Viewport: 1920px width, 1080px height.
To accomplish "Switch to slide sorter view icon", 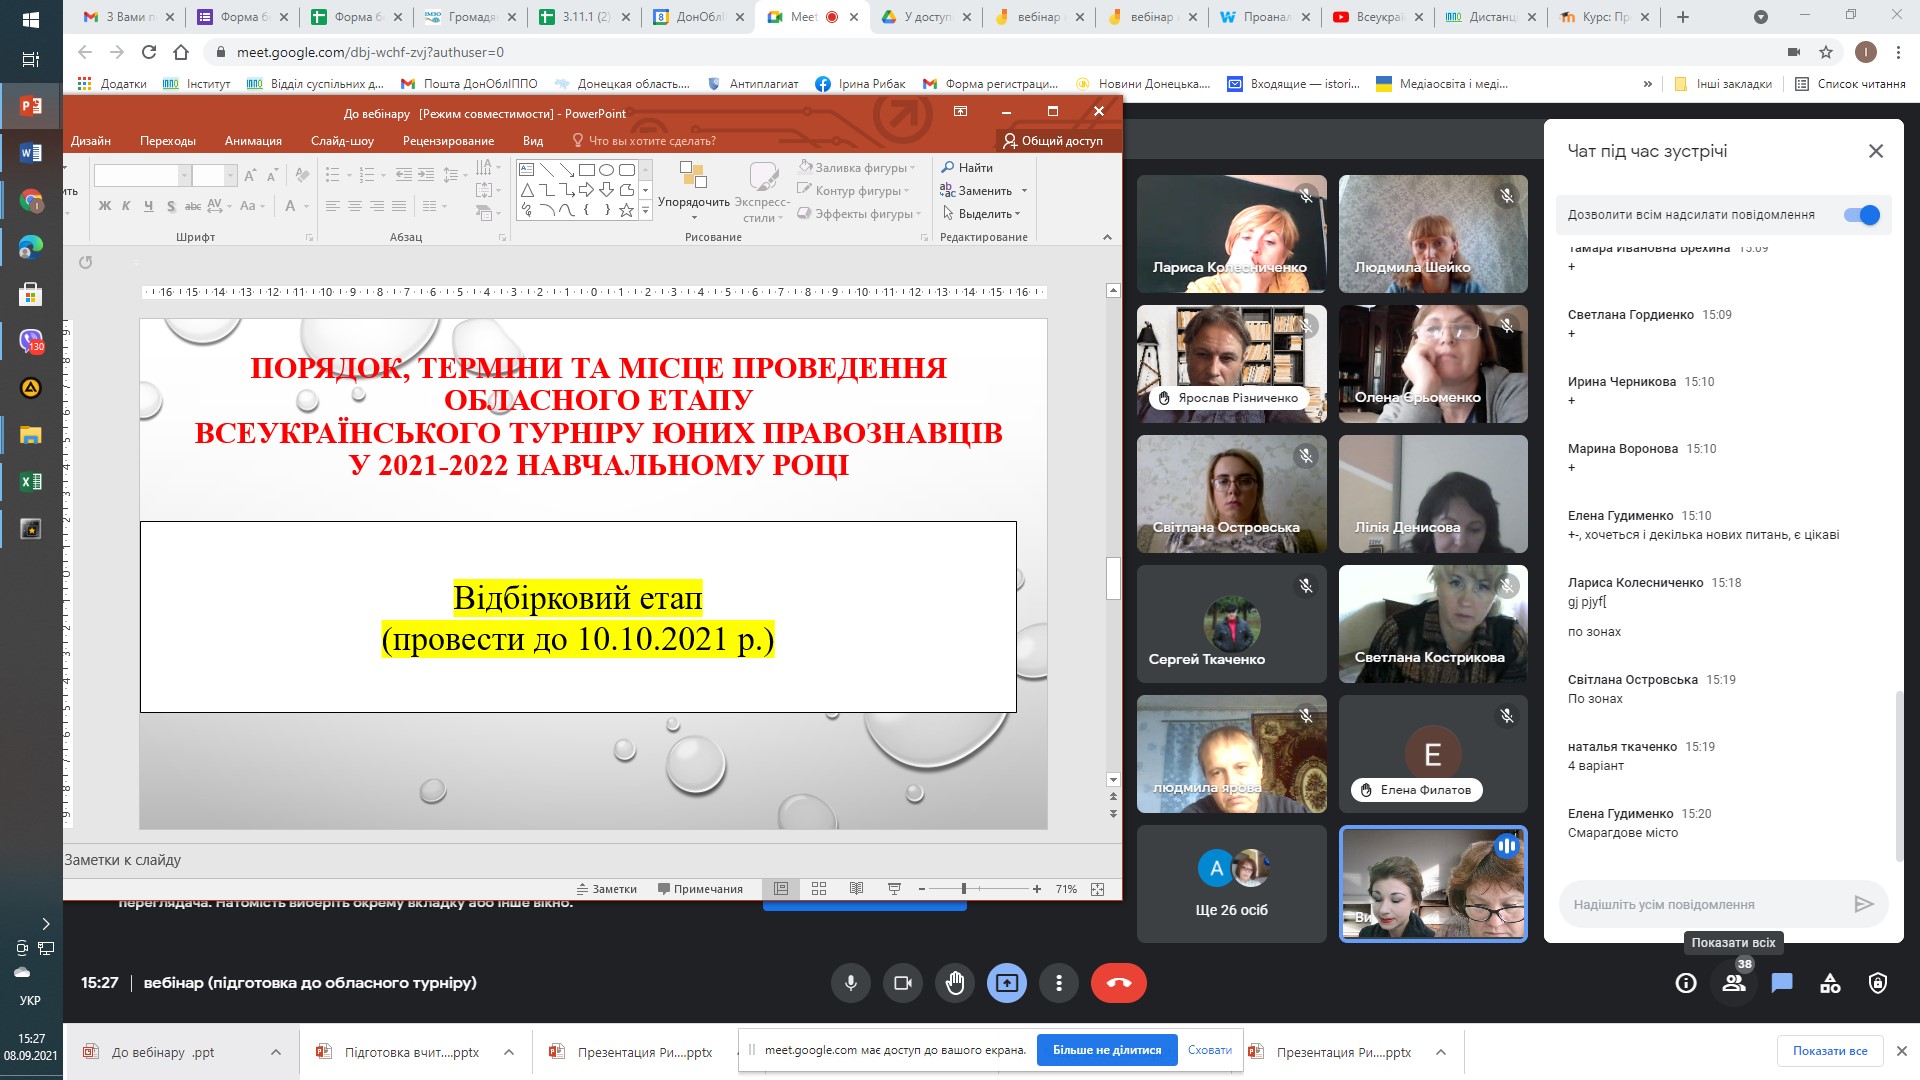I will (x=819, y=889).
